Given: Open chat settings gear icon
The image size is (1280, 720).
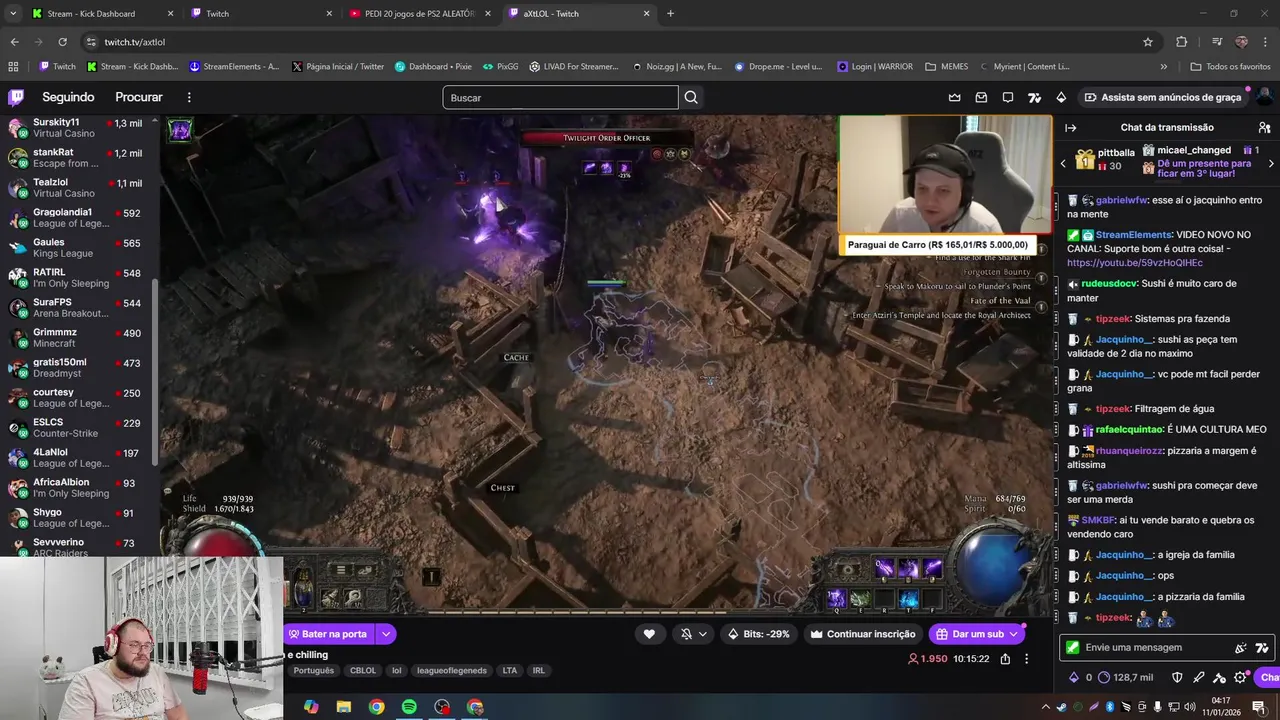Looking at the screenshot, I should (x=1241, y=677).
